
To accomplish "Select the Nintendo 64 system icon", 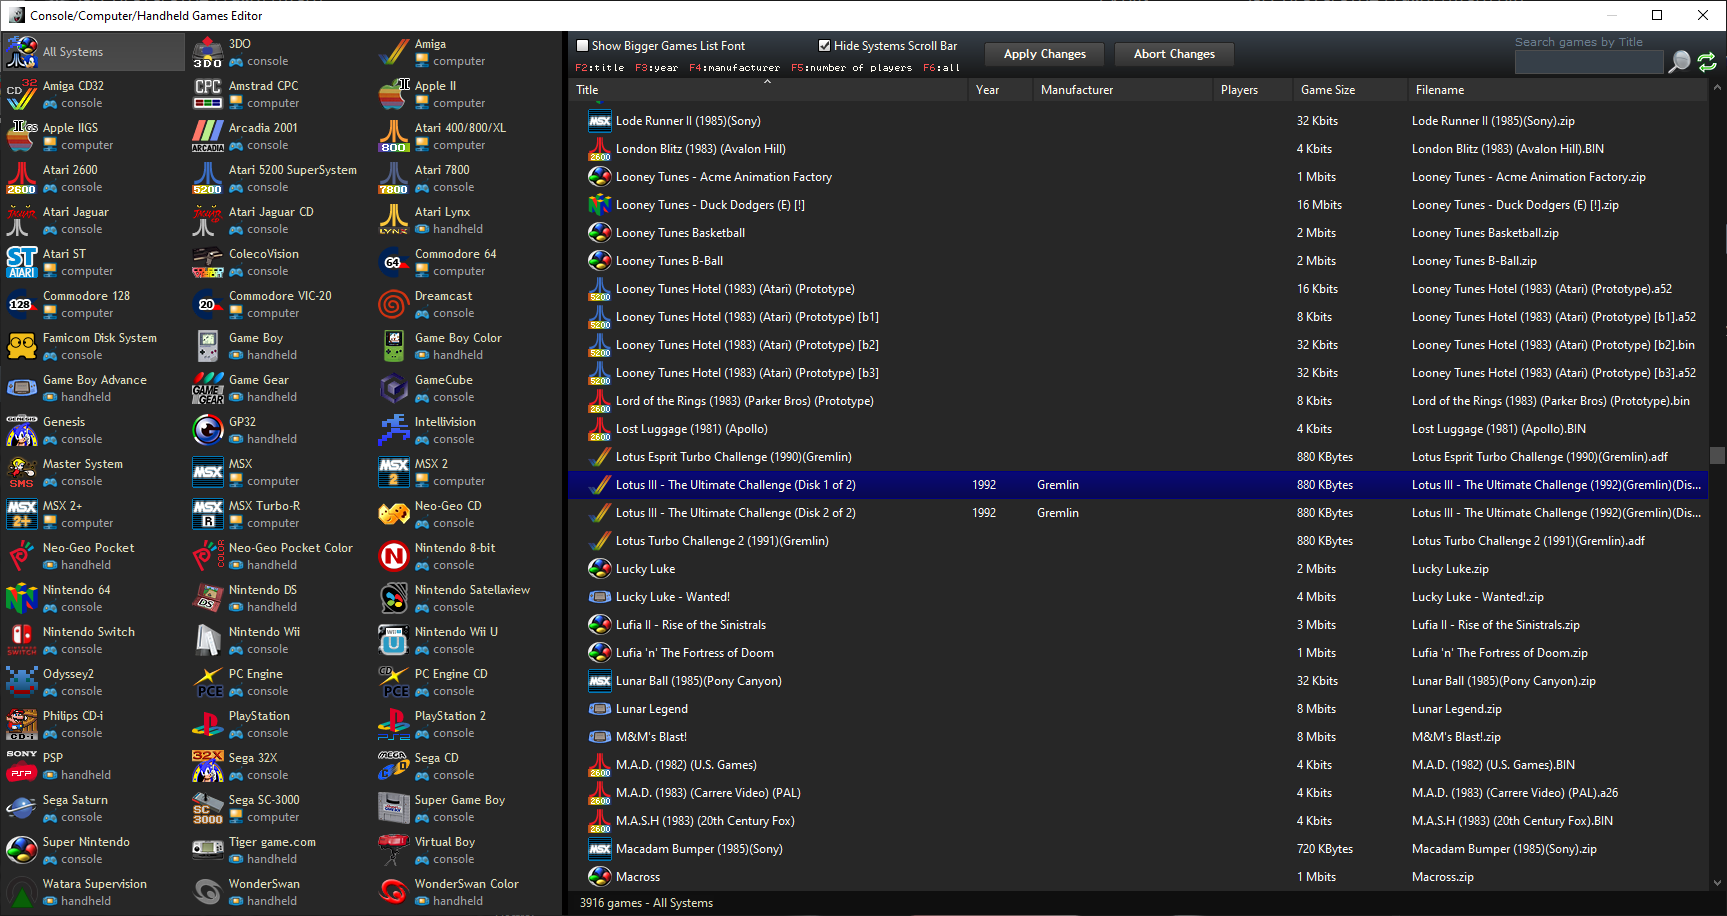I will [x=22, y=598].
